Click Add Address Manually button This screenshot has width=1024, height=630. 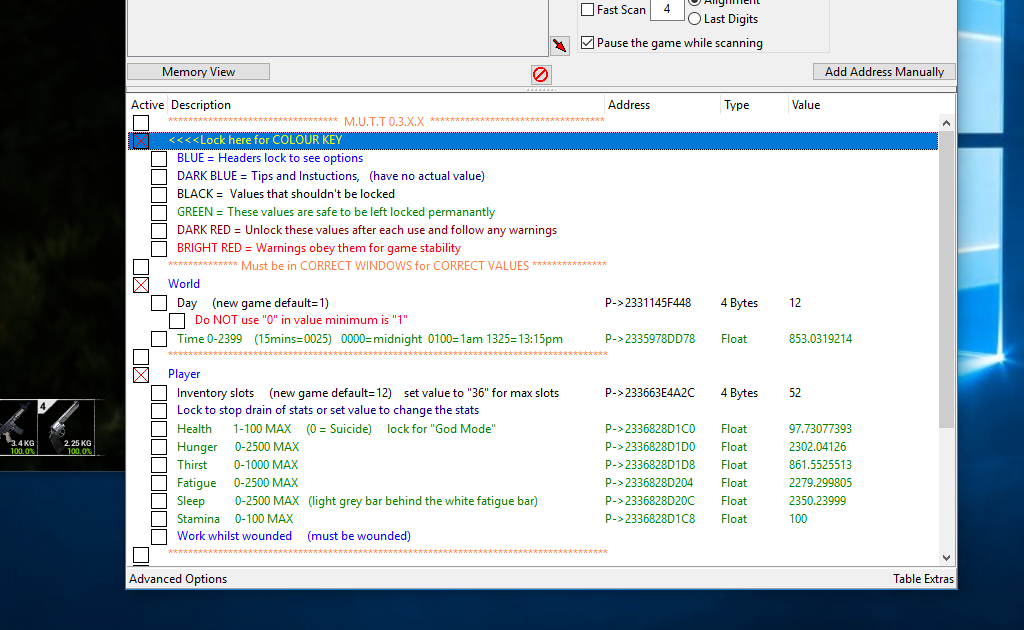(x=884, y=72)
